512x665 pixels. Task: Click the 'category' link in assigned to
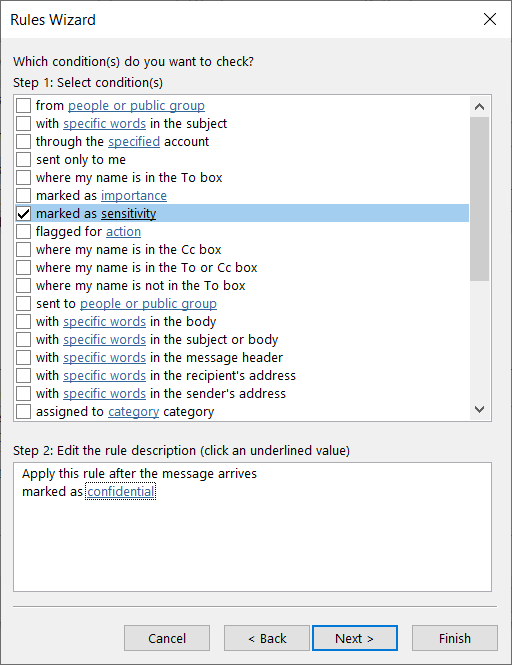click(134, 412)
